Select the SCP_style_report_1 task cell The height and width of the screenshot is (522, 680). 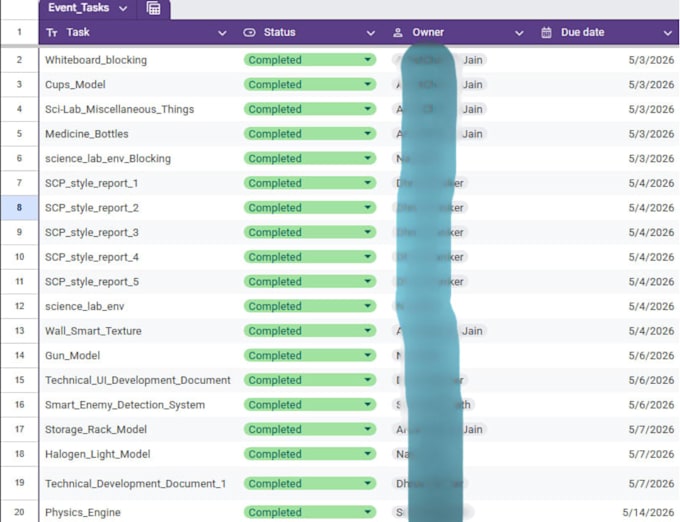(x=138, y=183)
